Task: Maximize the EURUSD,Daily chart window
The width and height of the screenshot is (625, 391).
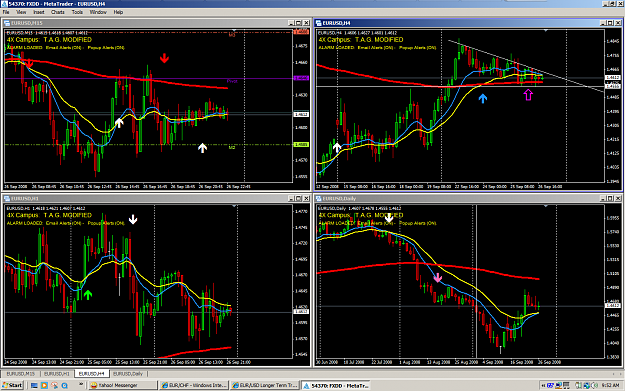Action: [x=610, y=198]
